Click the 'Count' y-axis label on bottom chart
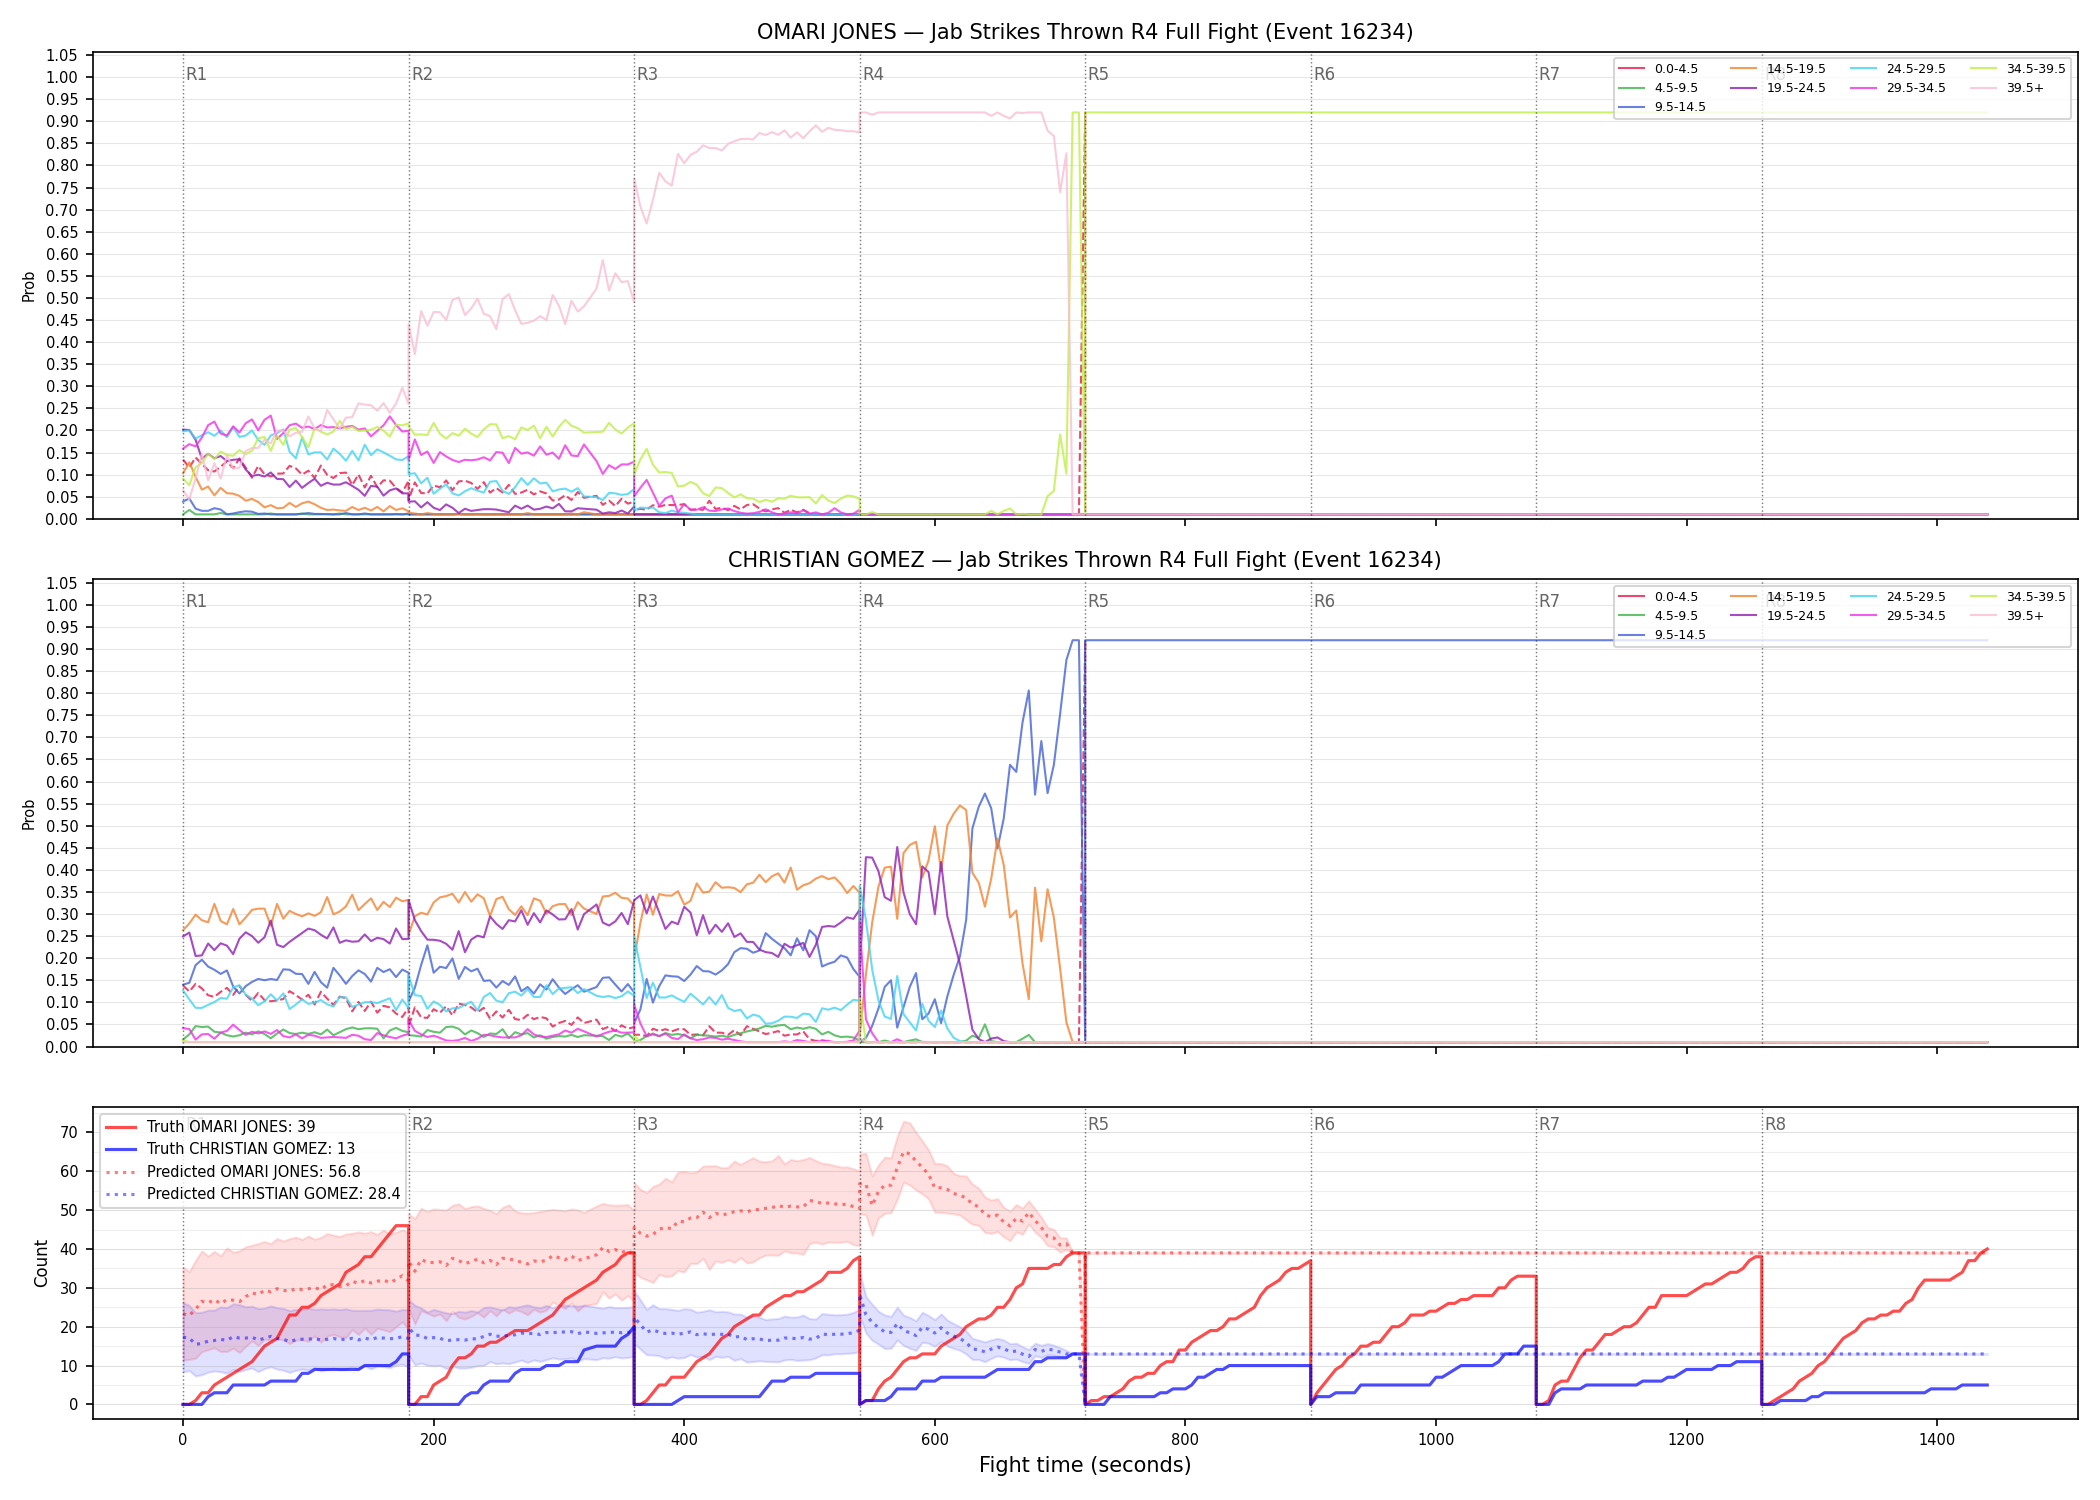Image resolution: width=2100 pixels, height=1500 pixels. coord(41,1263)
